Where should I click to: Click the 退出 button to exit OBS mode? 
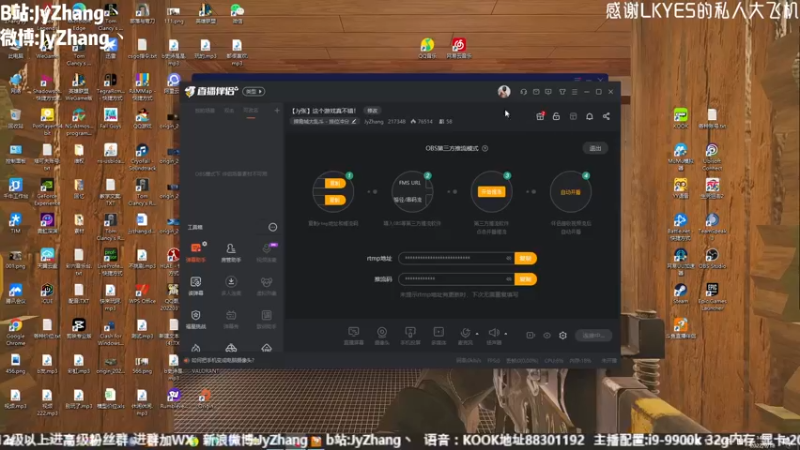[595, 148]
